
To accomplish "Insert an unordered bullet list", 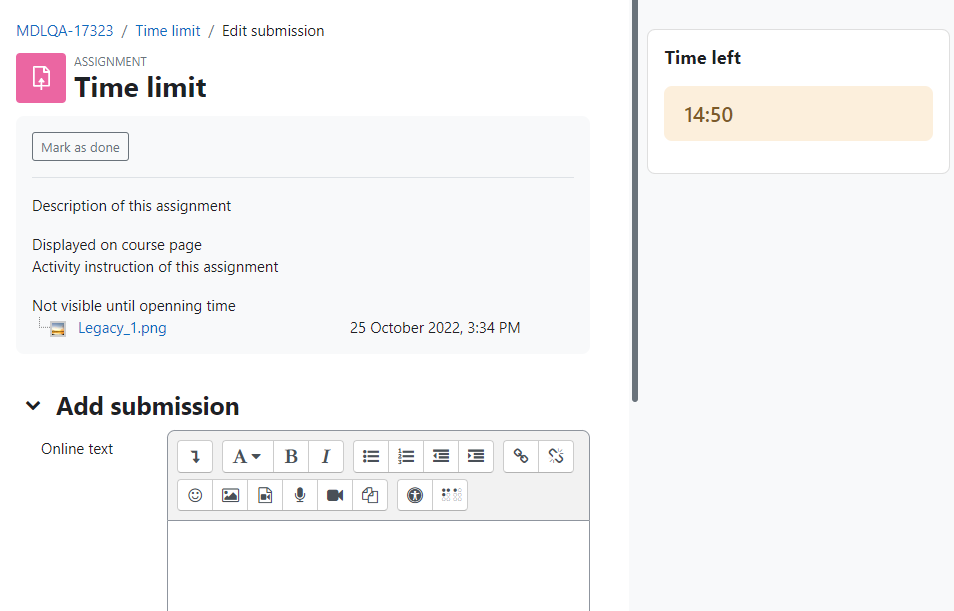I will point(371,456).
